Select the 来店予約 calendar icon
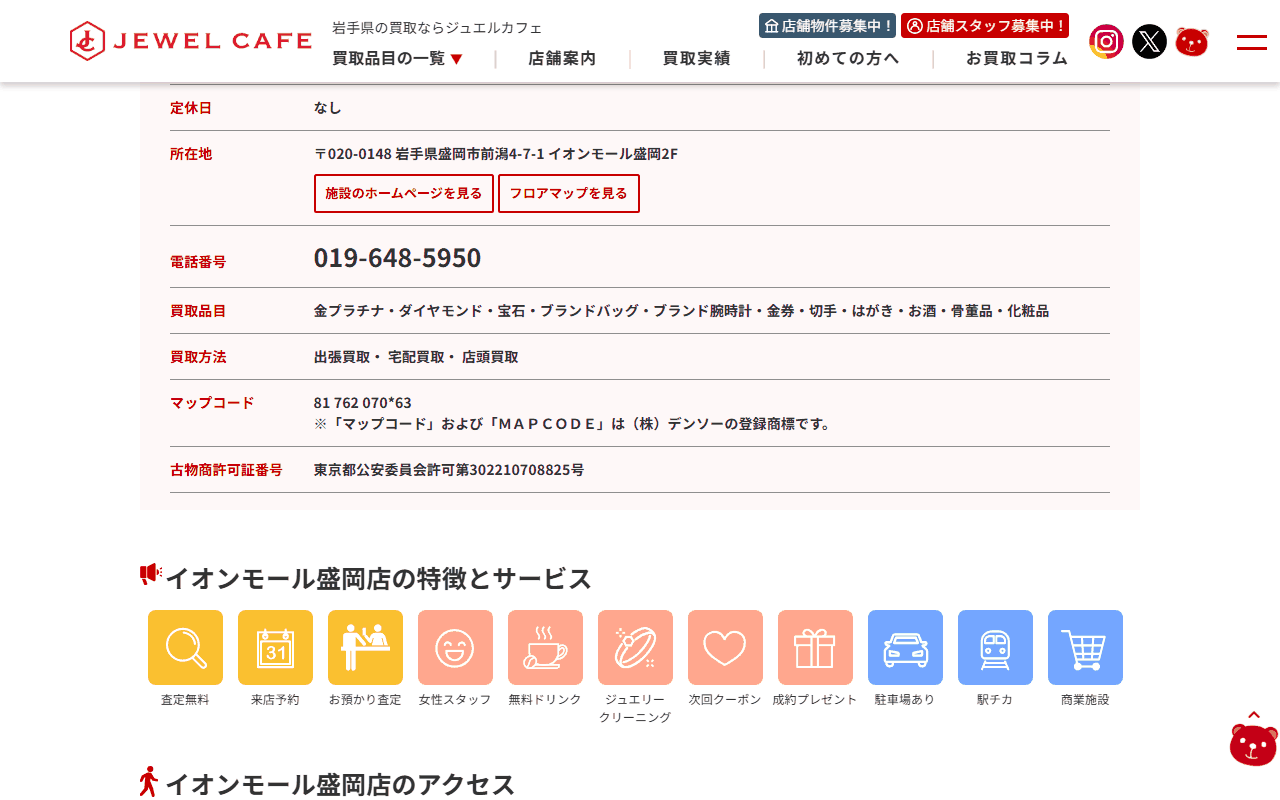 [x=275, y=648]
